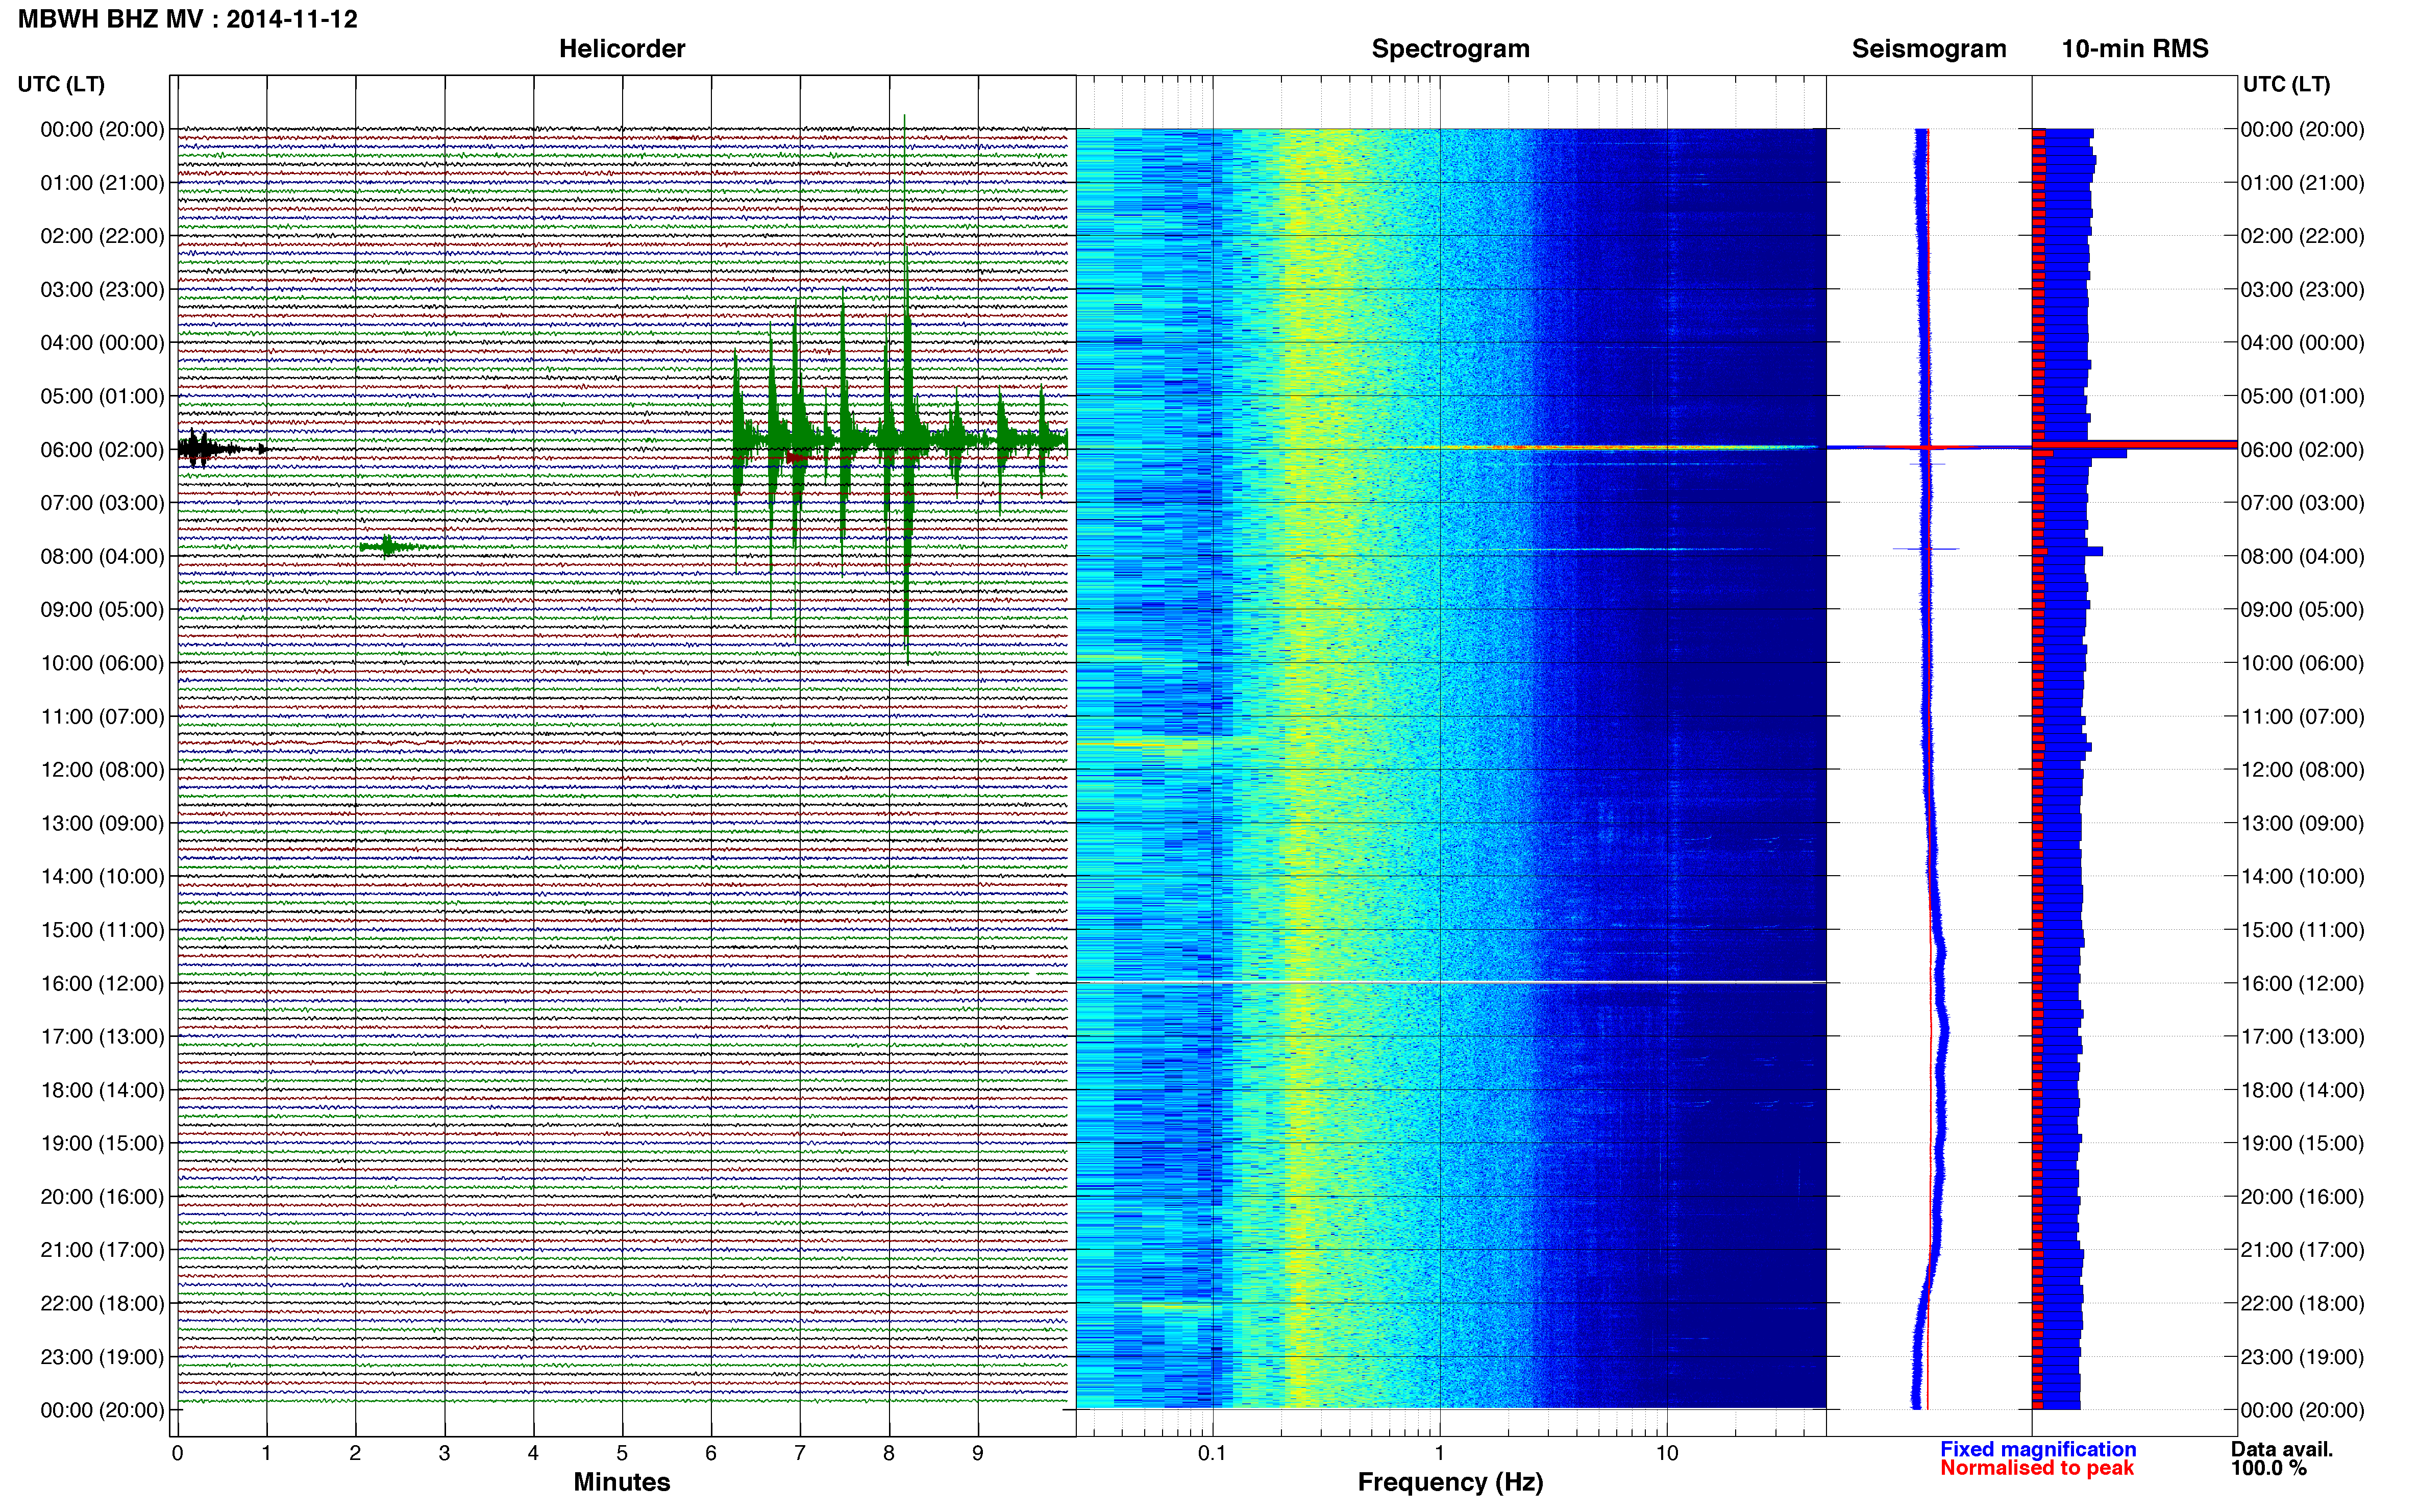
Task: Select the Helicorder panel heading
Action: click(x=622, y=49)
